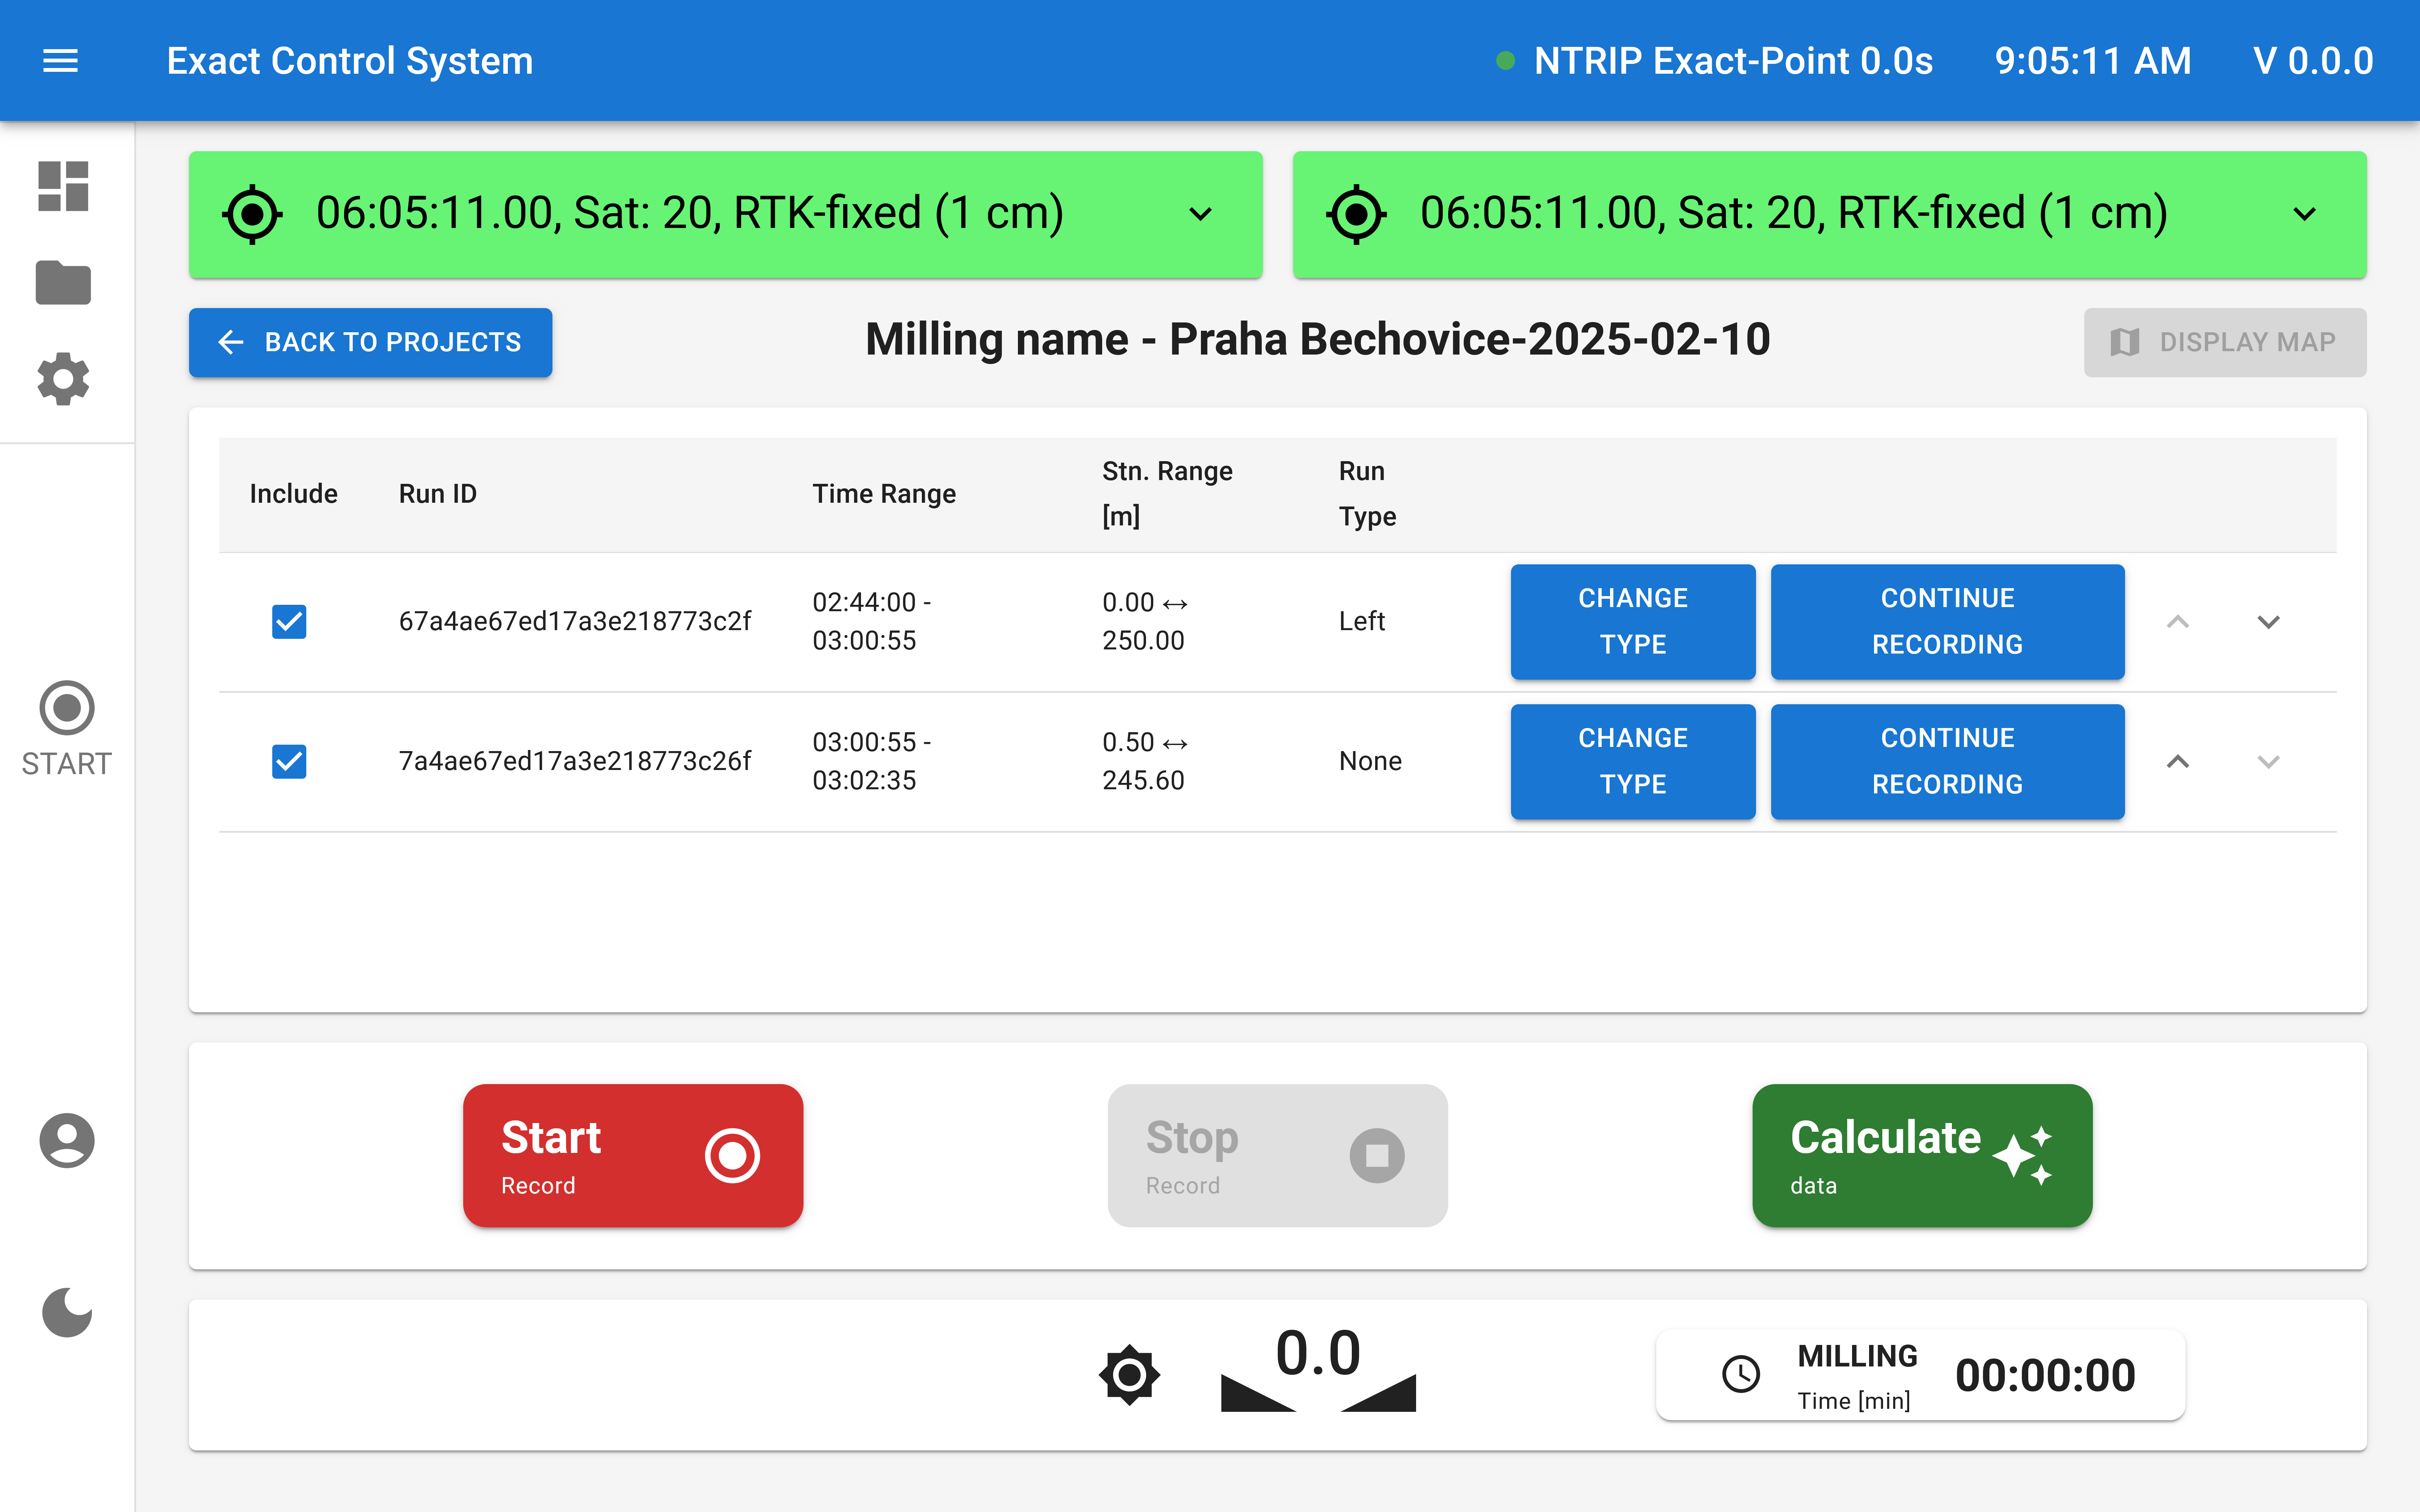Click the START record icon in sidebar
This screenshot has width=2420, height=1512.
(x=66, y=708)
